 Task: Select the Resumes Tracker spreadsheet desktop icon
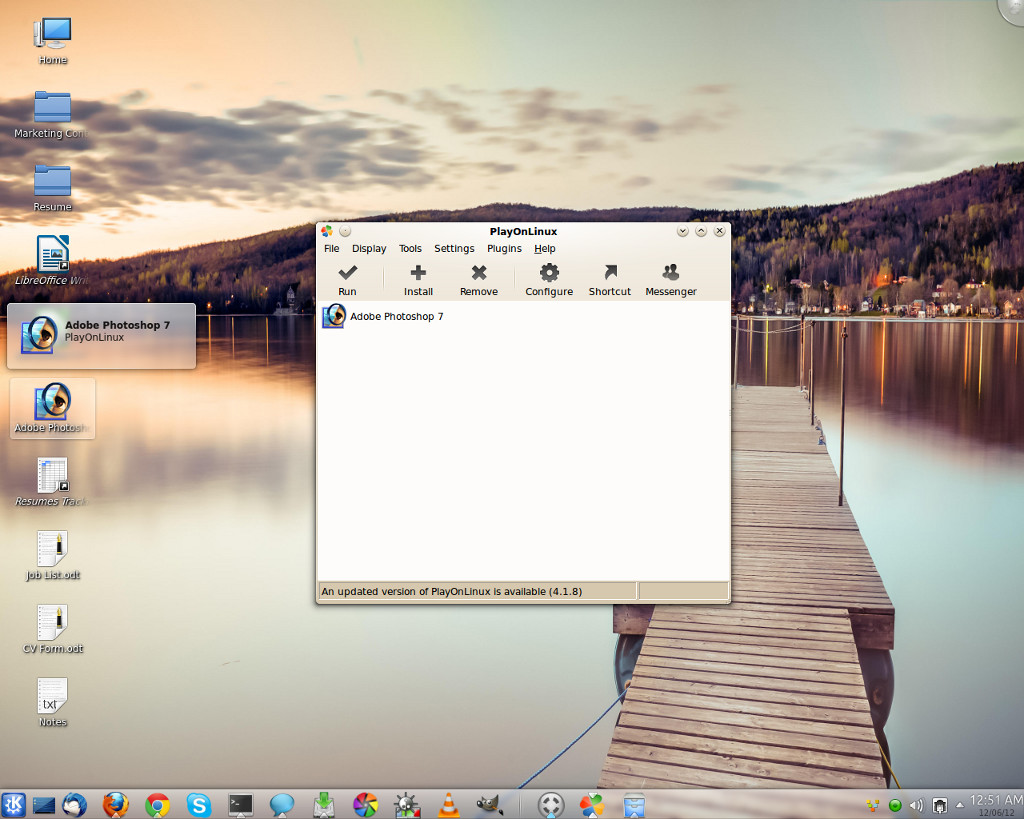(52, 483)
